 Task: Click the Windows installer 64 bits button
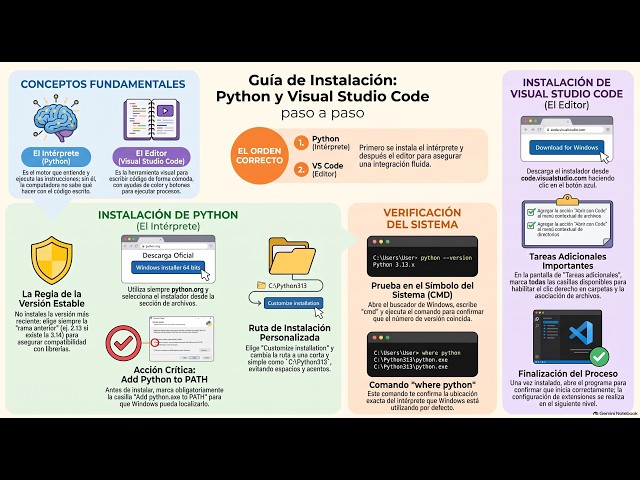(x=168, y=267)
